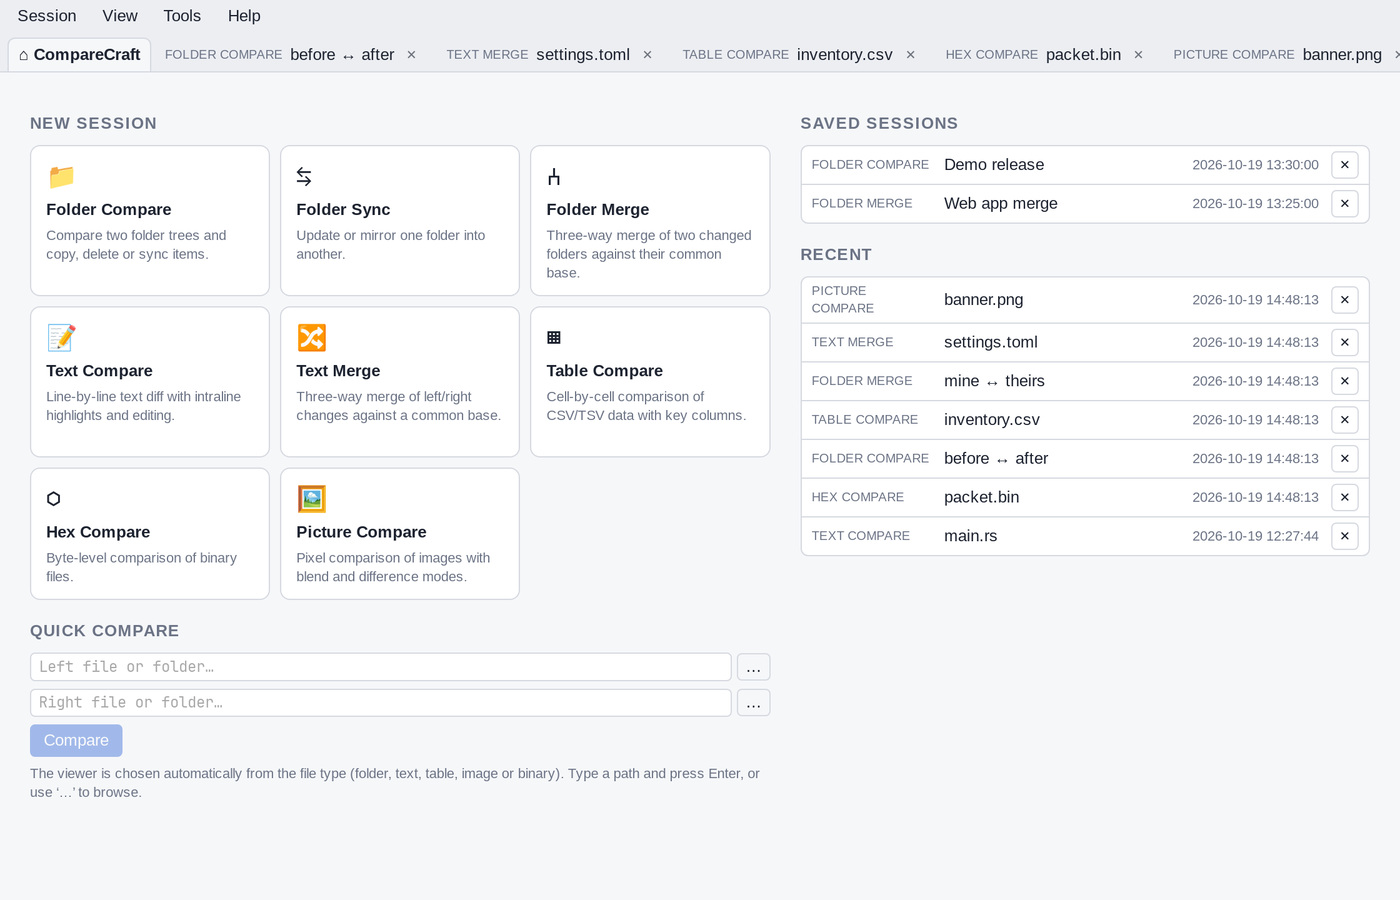Remove the Demo release saved session
Viewport: 1400px width, 900px height.
click(x=1345, y=165)
